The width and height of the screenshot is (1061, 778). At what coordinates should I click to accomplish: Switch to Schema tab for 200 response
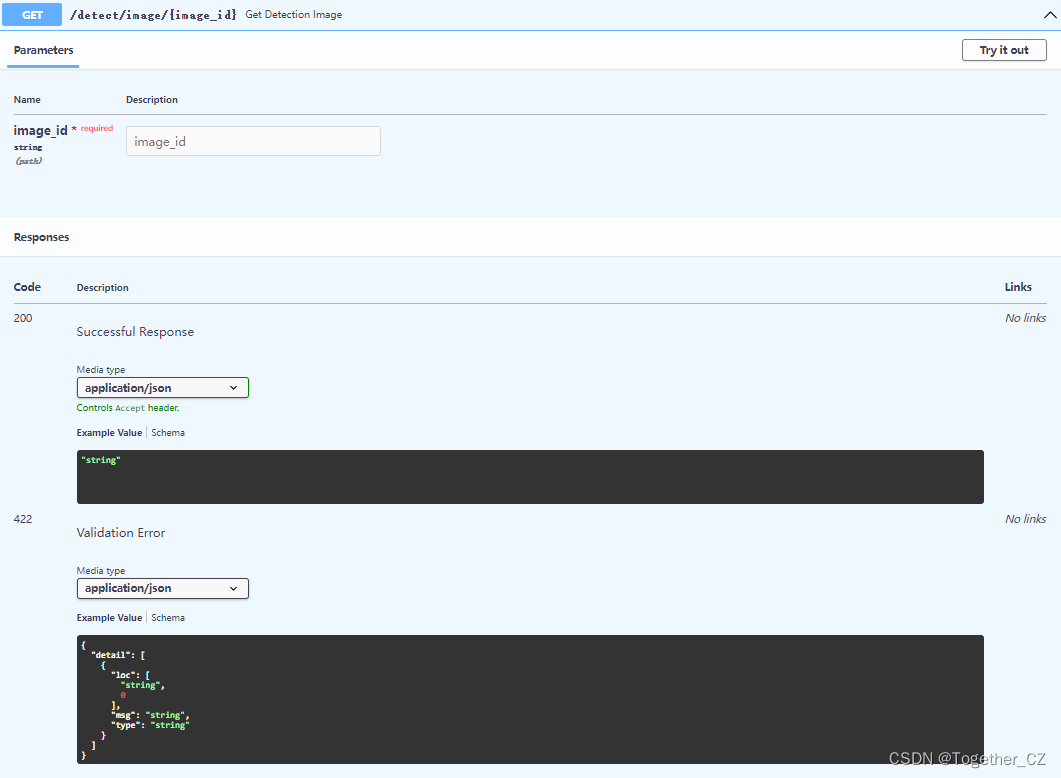[x=168, y=432]
